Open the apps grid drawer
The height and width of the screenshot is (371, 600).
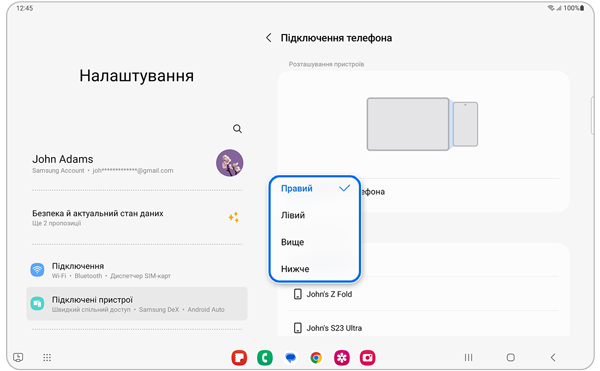tap(47, 358)
